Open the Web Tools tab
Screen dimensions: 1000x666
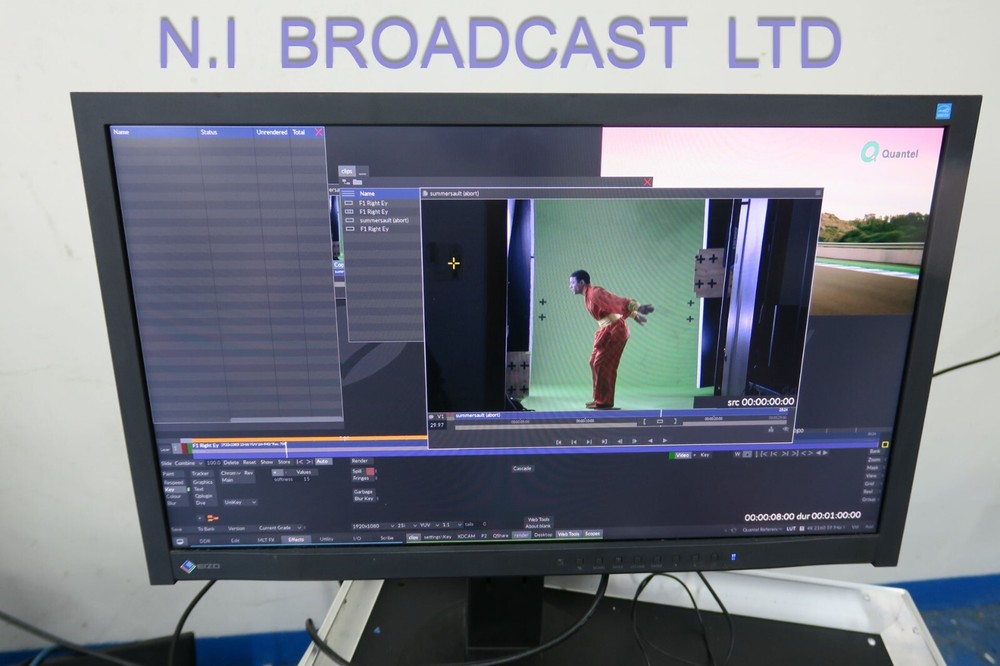[568, 534]
